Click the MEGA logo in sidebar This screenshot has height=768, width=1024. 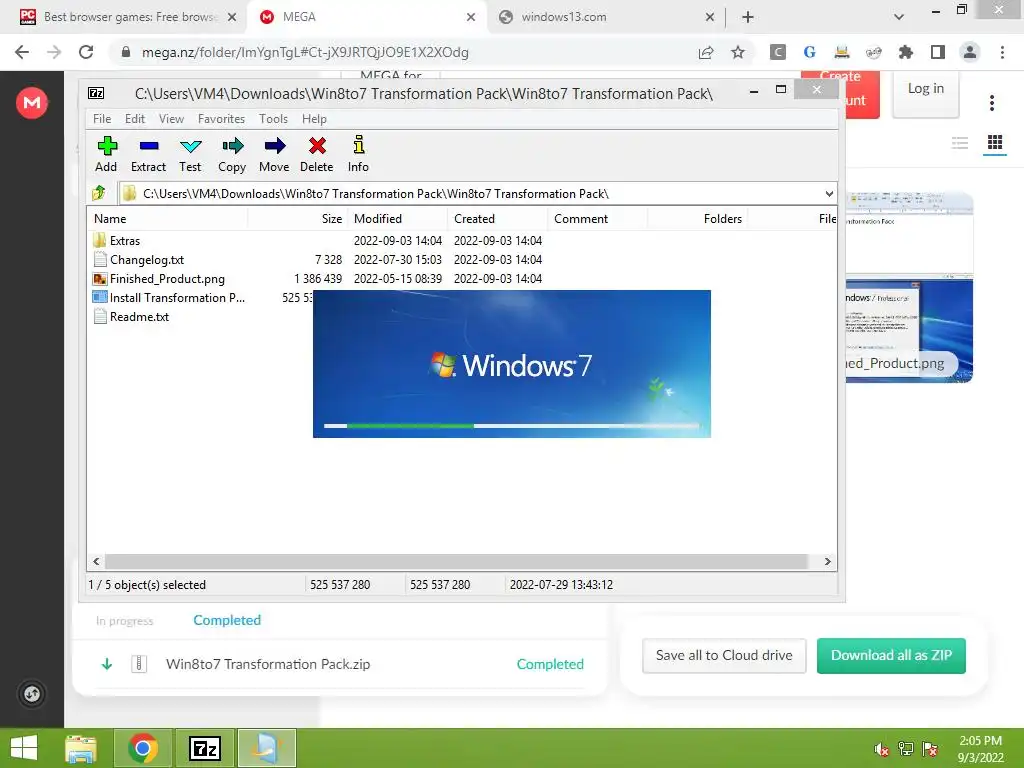[x=32, y=103]
